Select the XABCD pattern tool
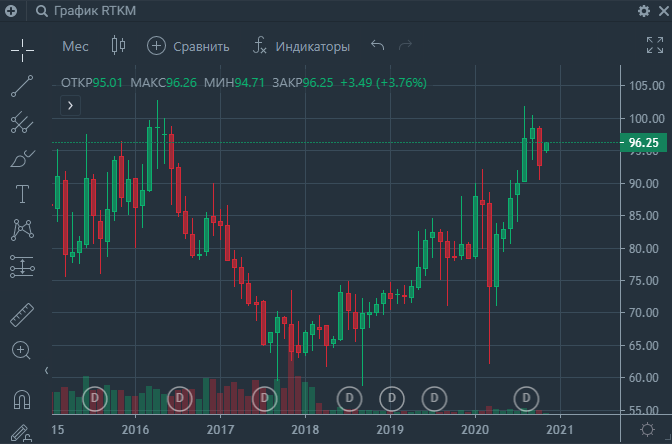 pyautogui.click(x=22, y=230)
